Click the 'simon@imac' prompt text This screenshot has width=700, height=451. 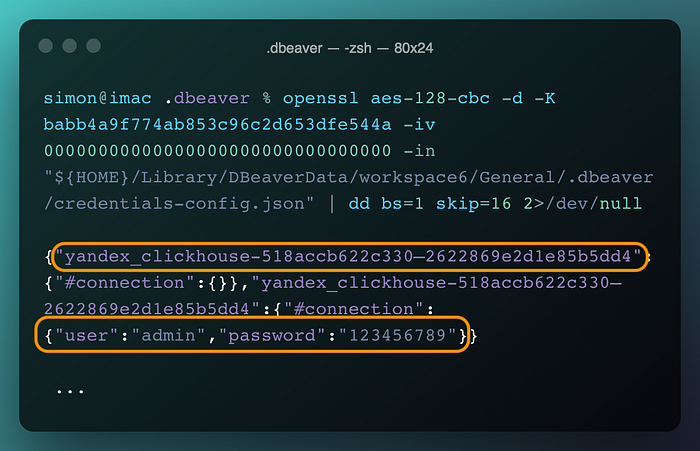[x=97, y=98]
